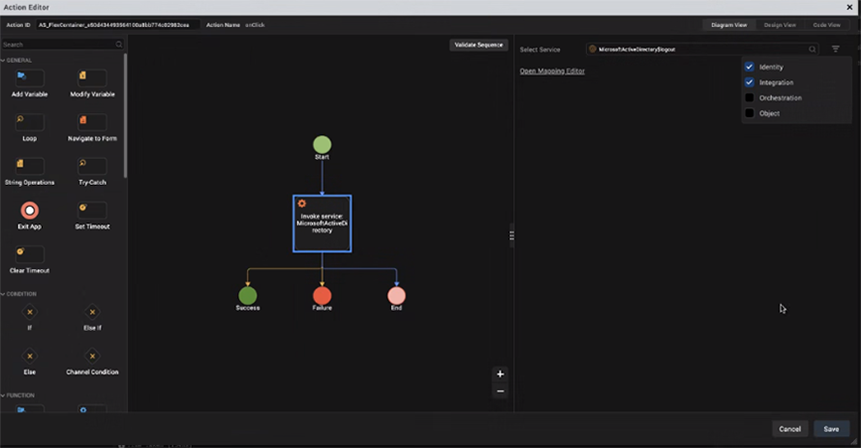Click the Validate Sequence button
861x448 pixels.
478,45
